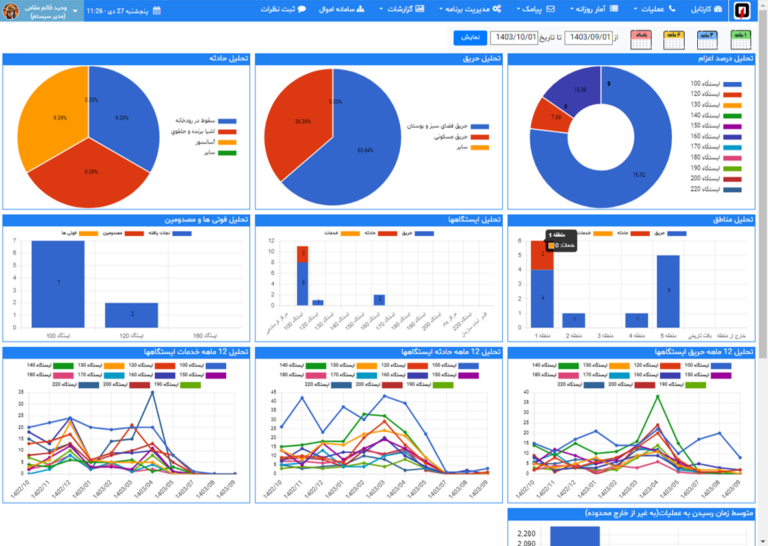This screenshot has width=768, height=546.
Task: Click the calendar icon beside the date
Action: [x=157, y=10]
